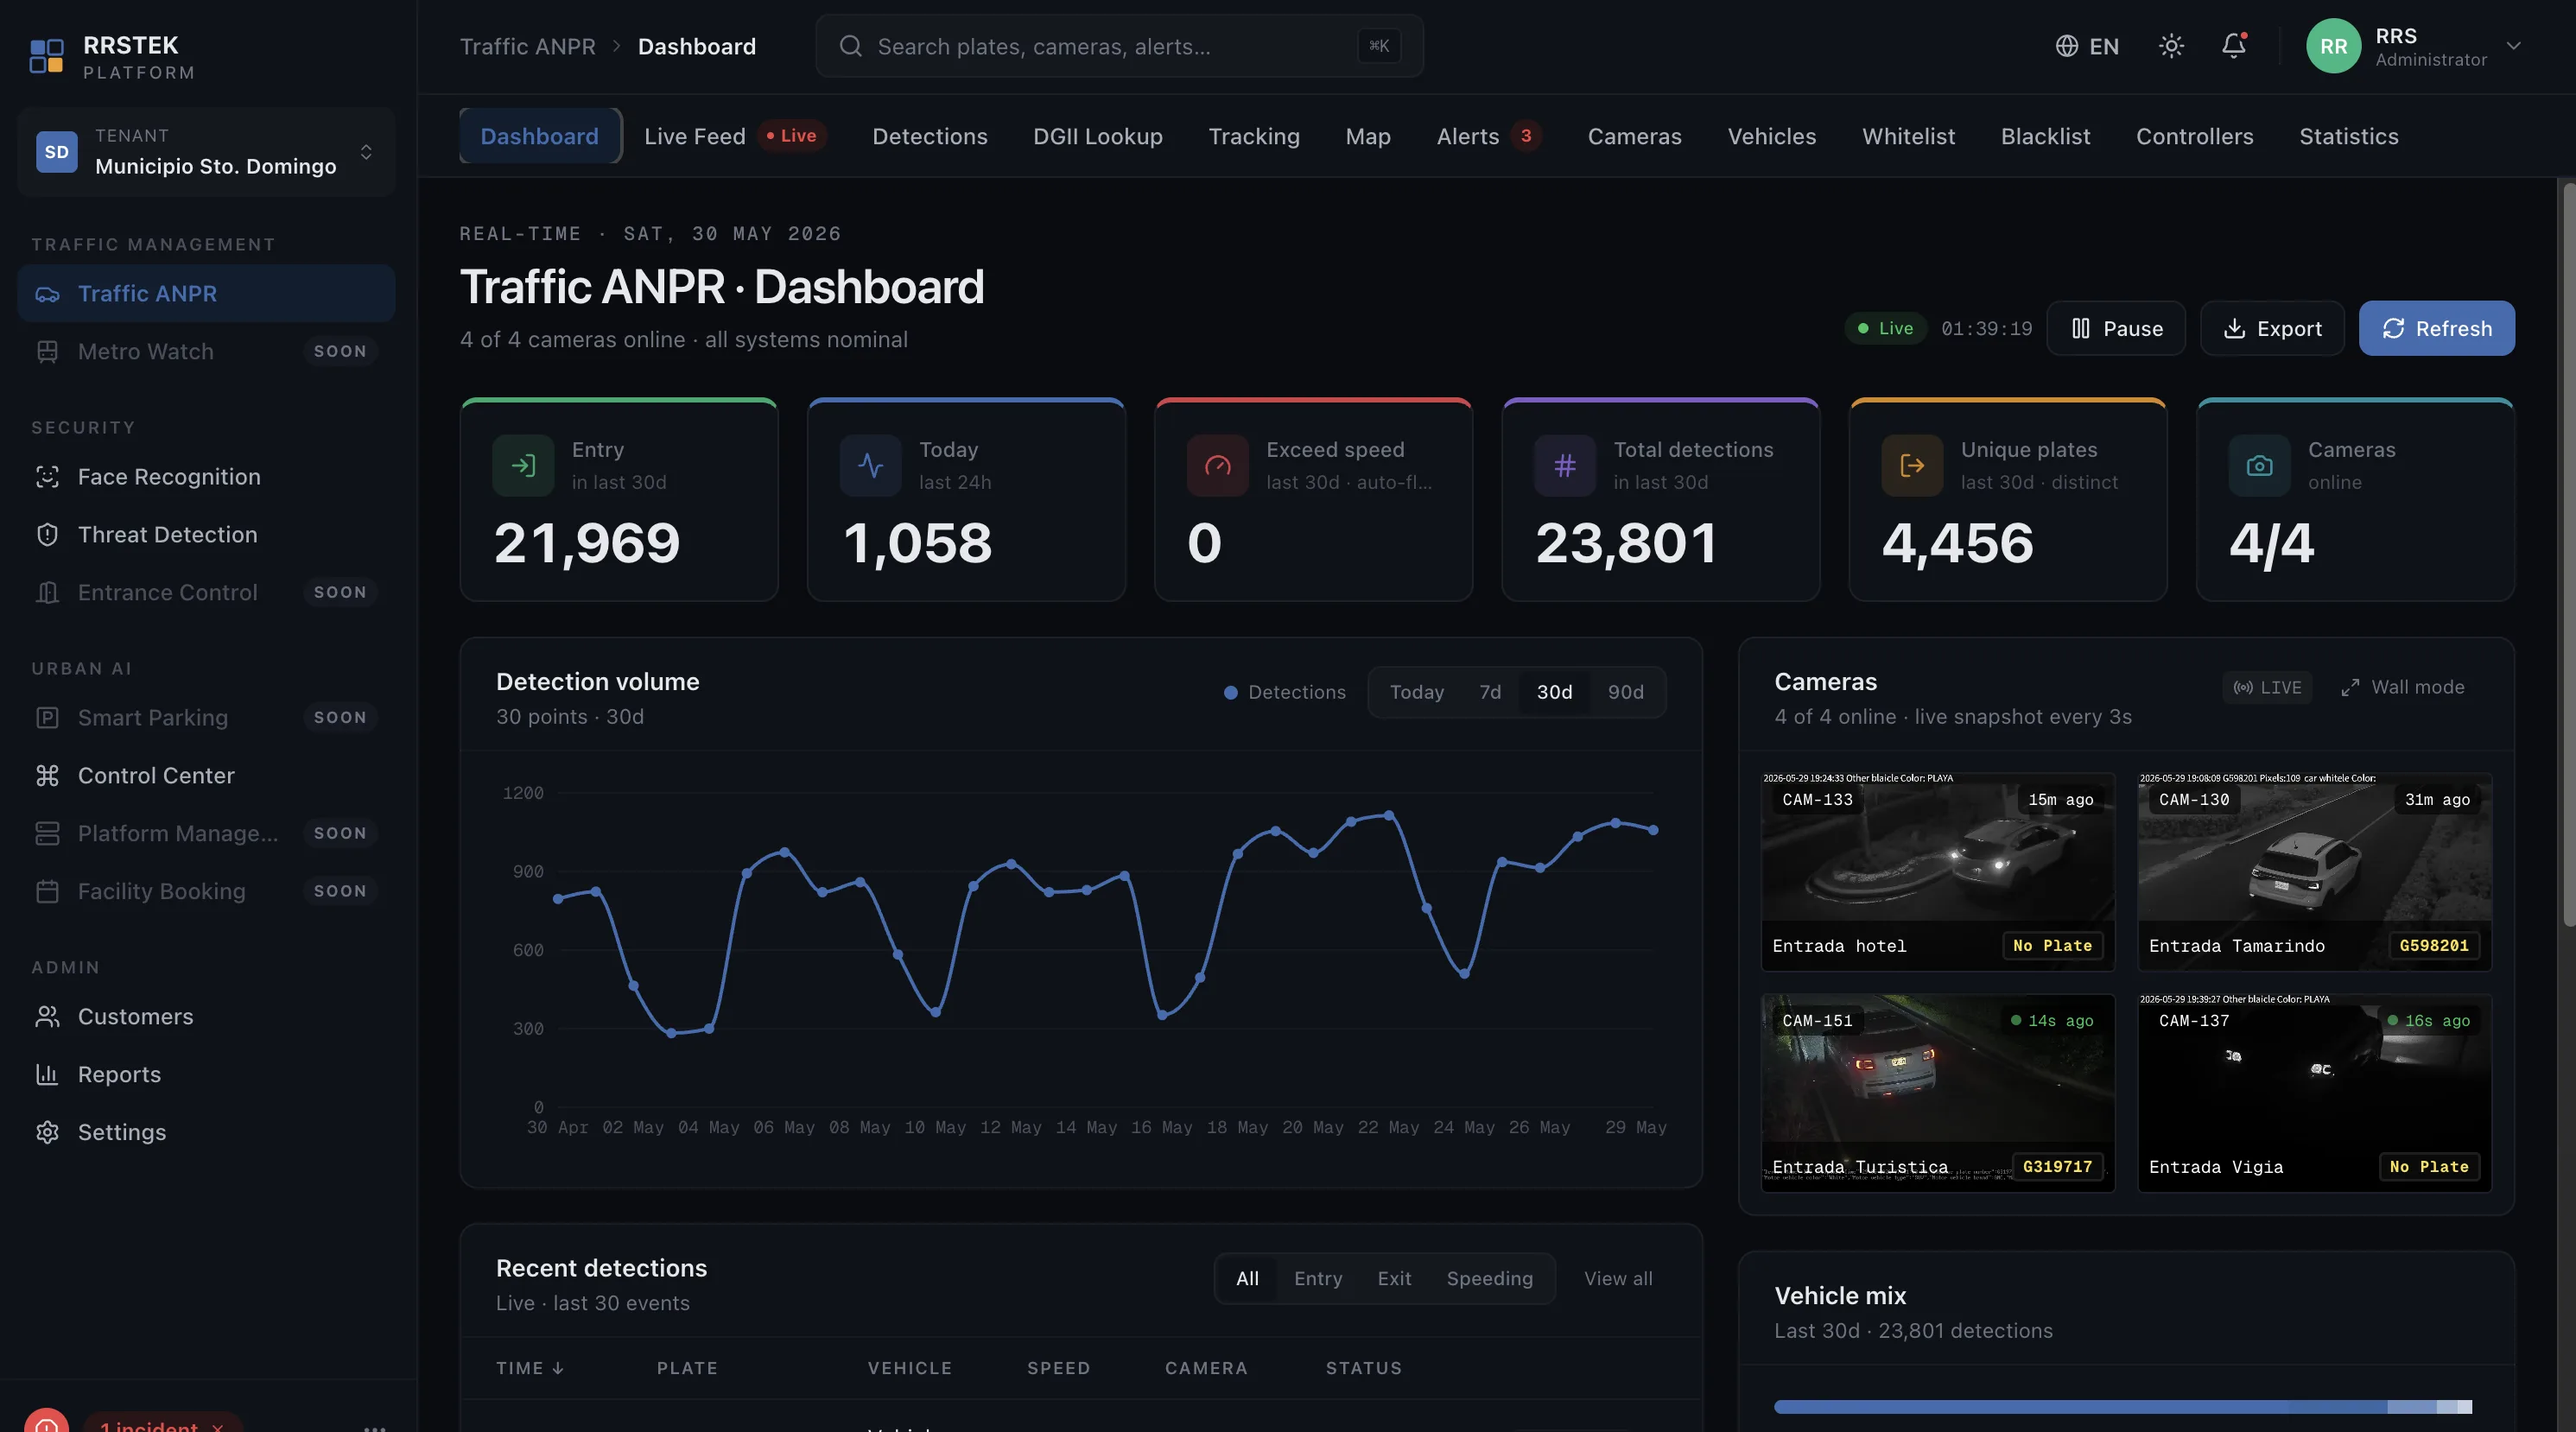2576x1432 pixels.
Task: Filter recent detections by Entry
Action: 1318,1278
